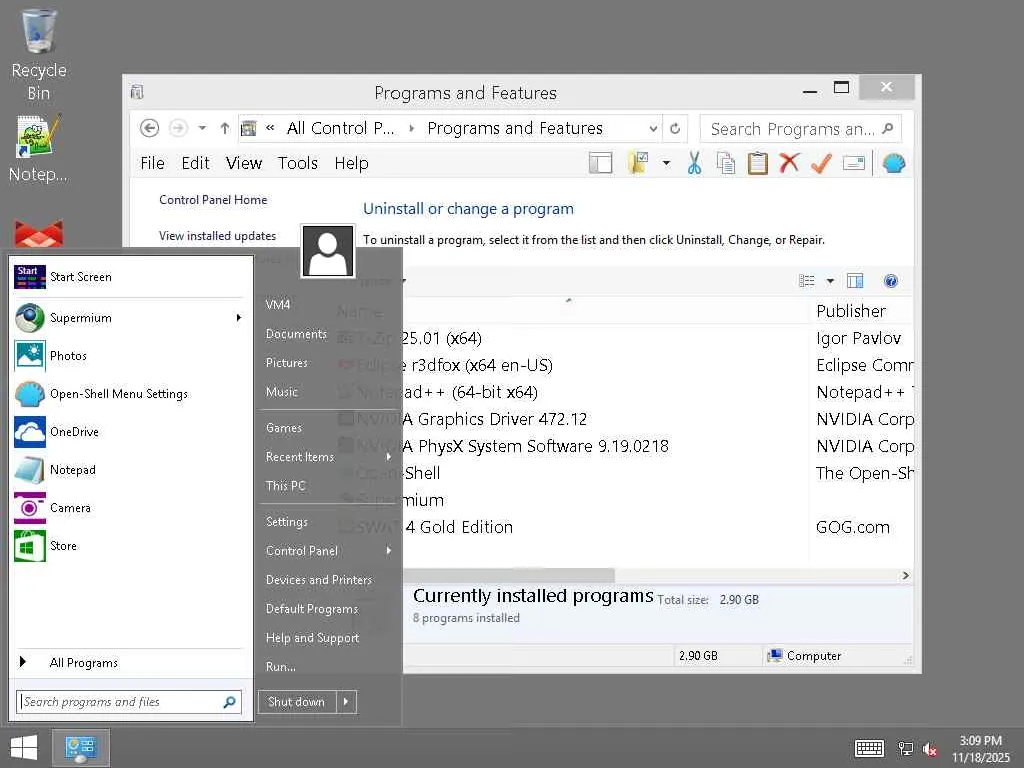Open Open-Shell Menu Settings entry
Viewport: 1024px width, 768px height.
pos(129,394)
